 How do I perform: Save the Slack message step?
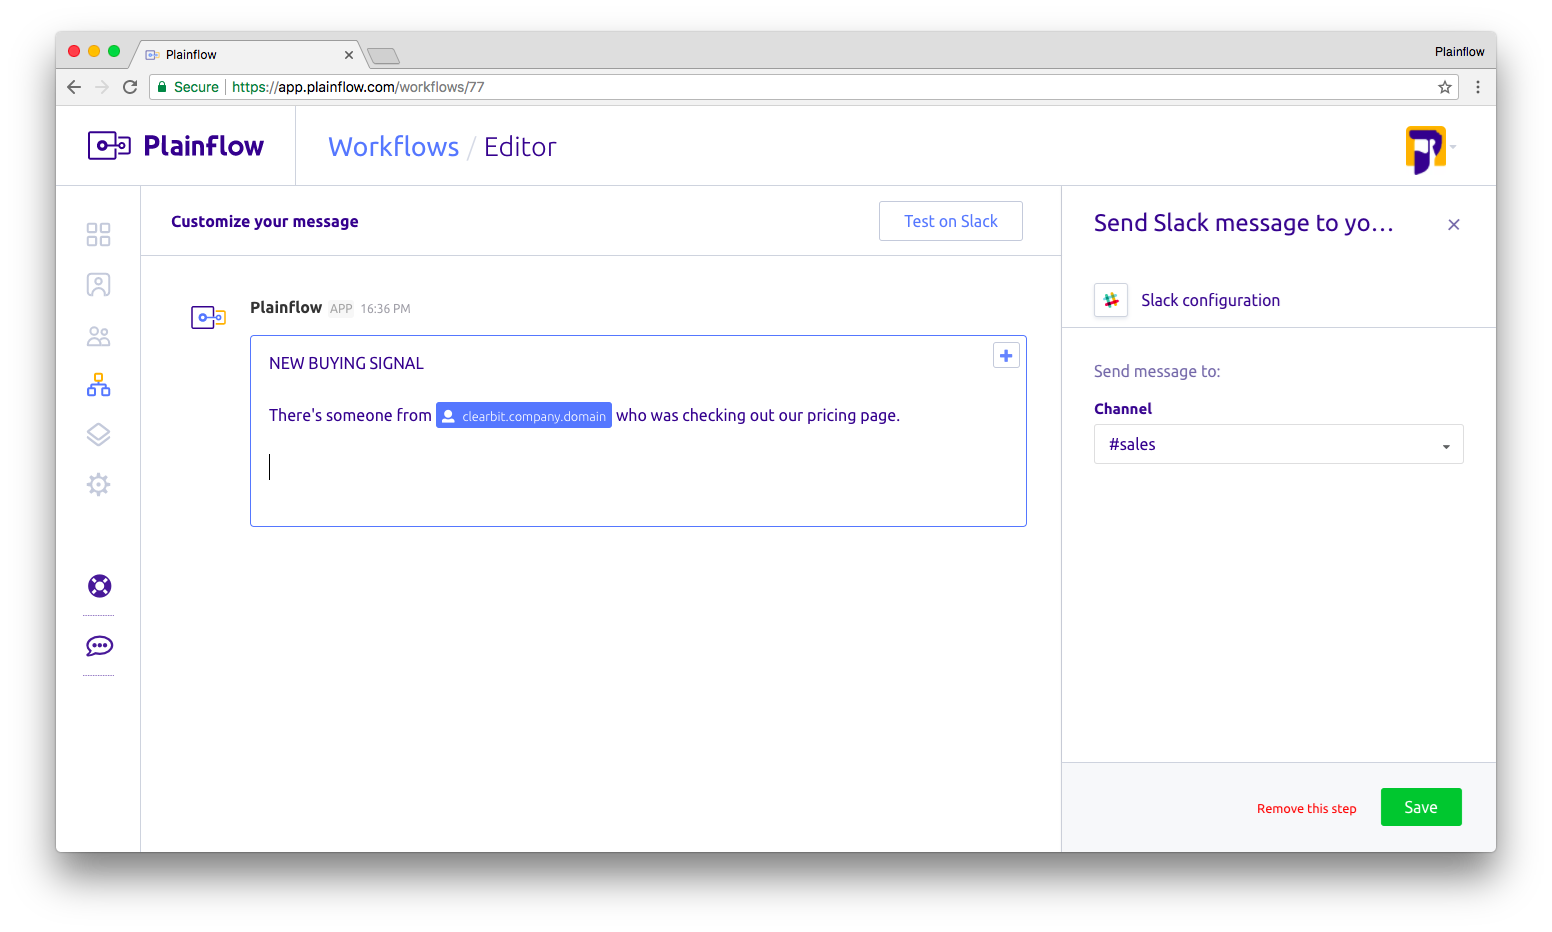coord(1421,807)
